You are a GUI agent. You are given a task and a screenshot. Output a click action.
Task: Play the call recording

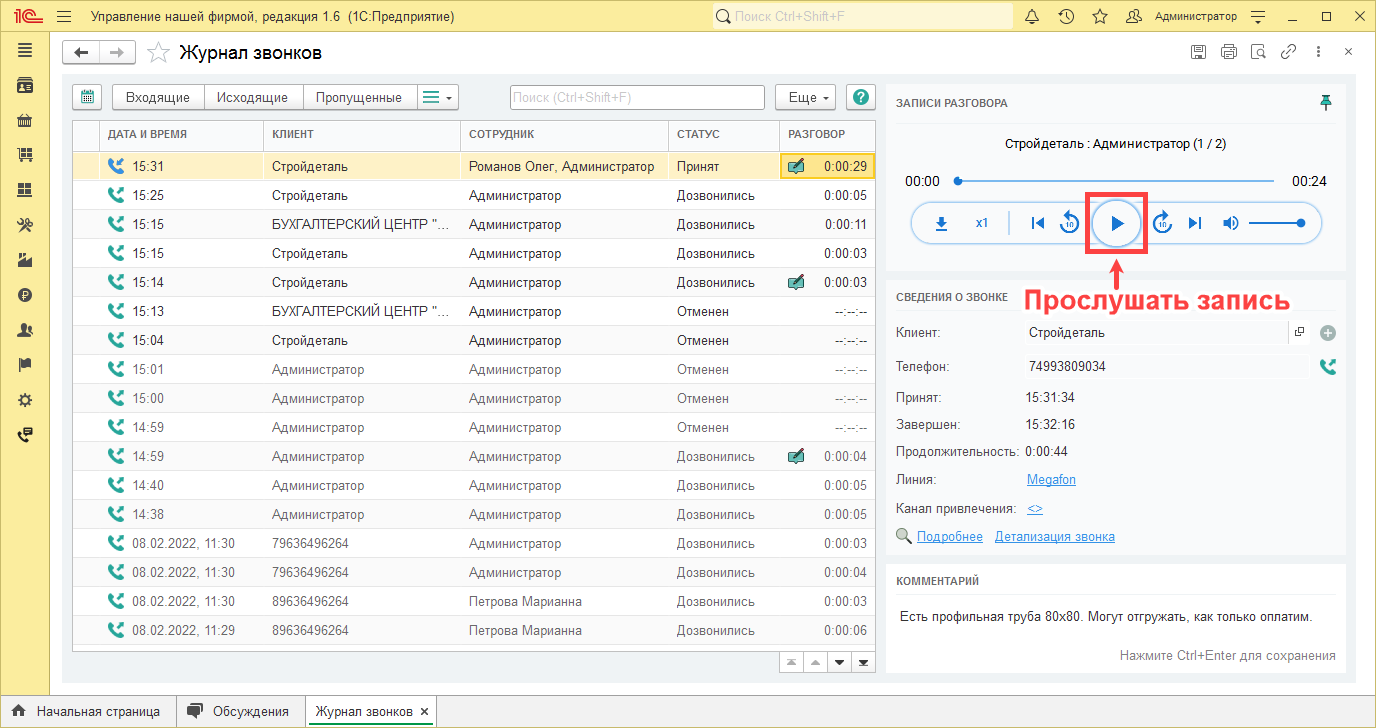[x=1118, y=224]
